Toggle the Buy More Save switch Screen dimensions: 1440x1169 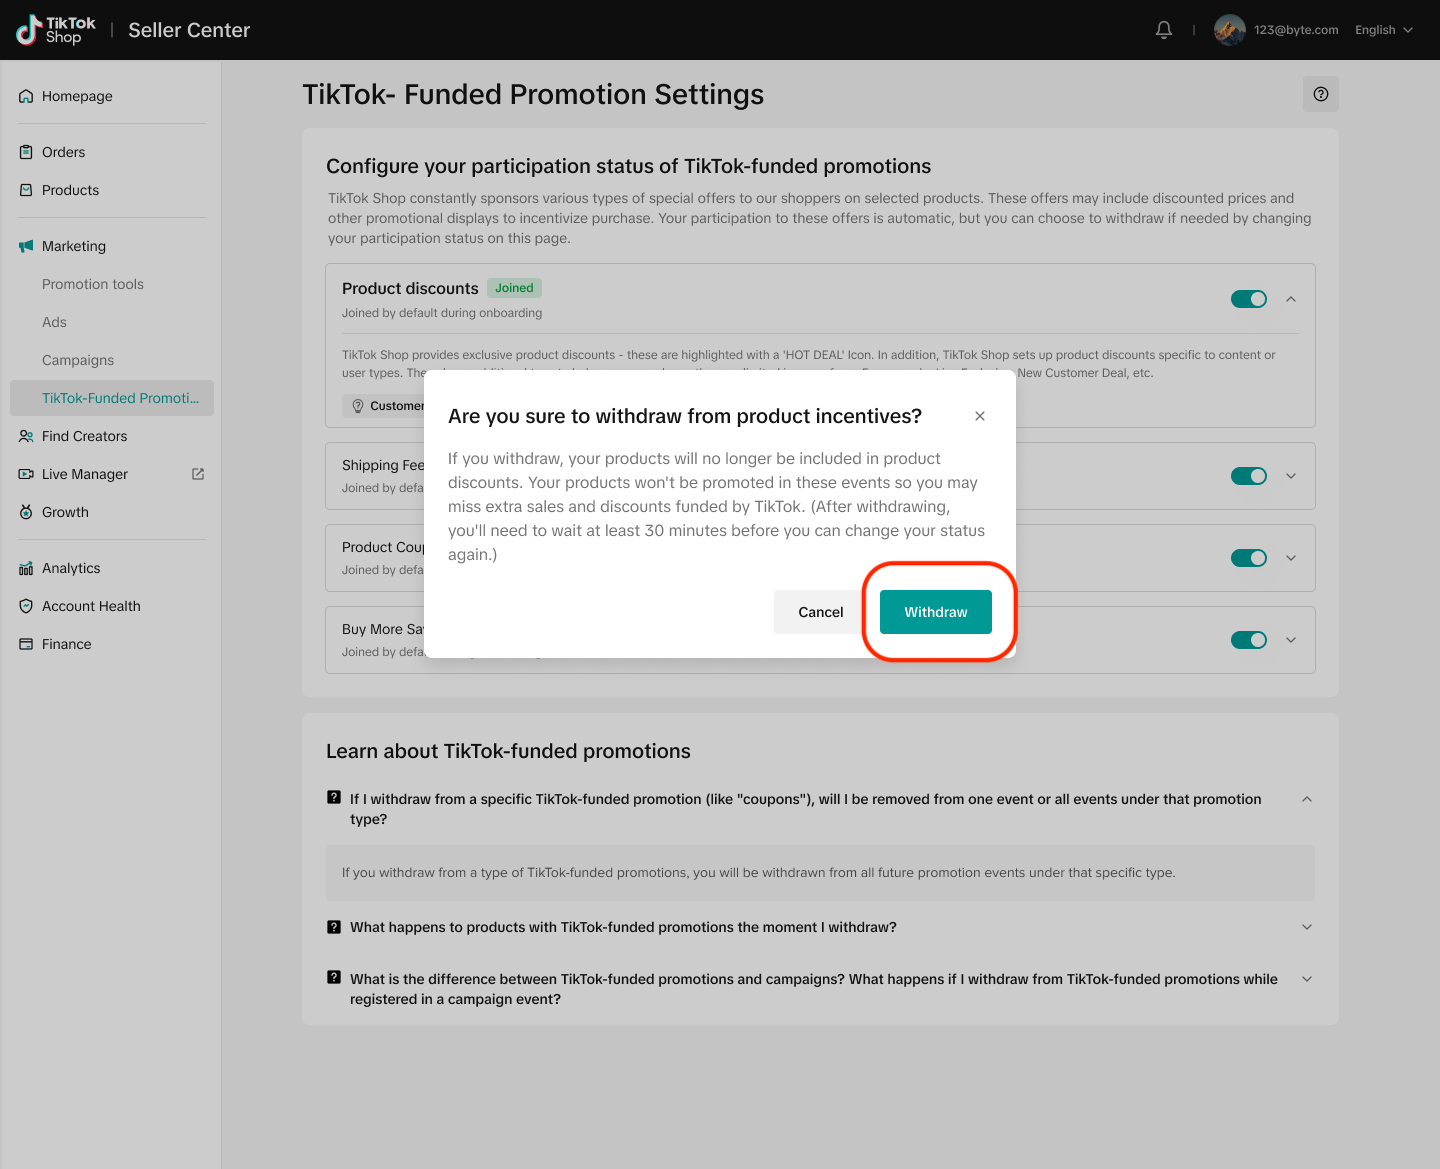1248,640
